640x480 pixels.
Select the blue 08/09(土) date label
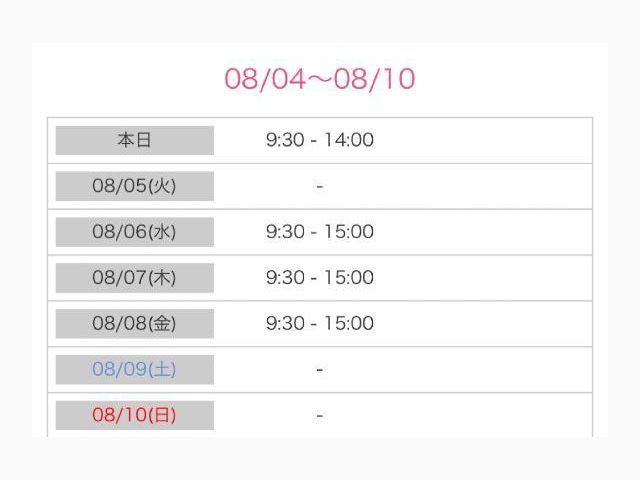tap(135, 369)
